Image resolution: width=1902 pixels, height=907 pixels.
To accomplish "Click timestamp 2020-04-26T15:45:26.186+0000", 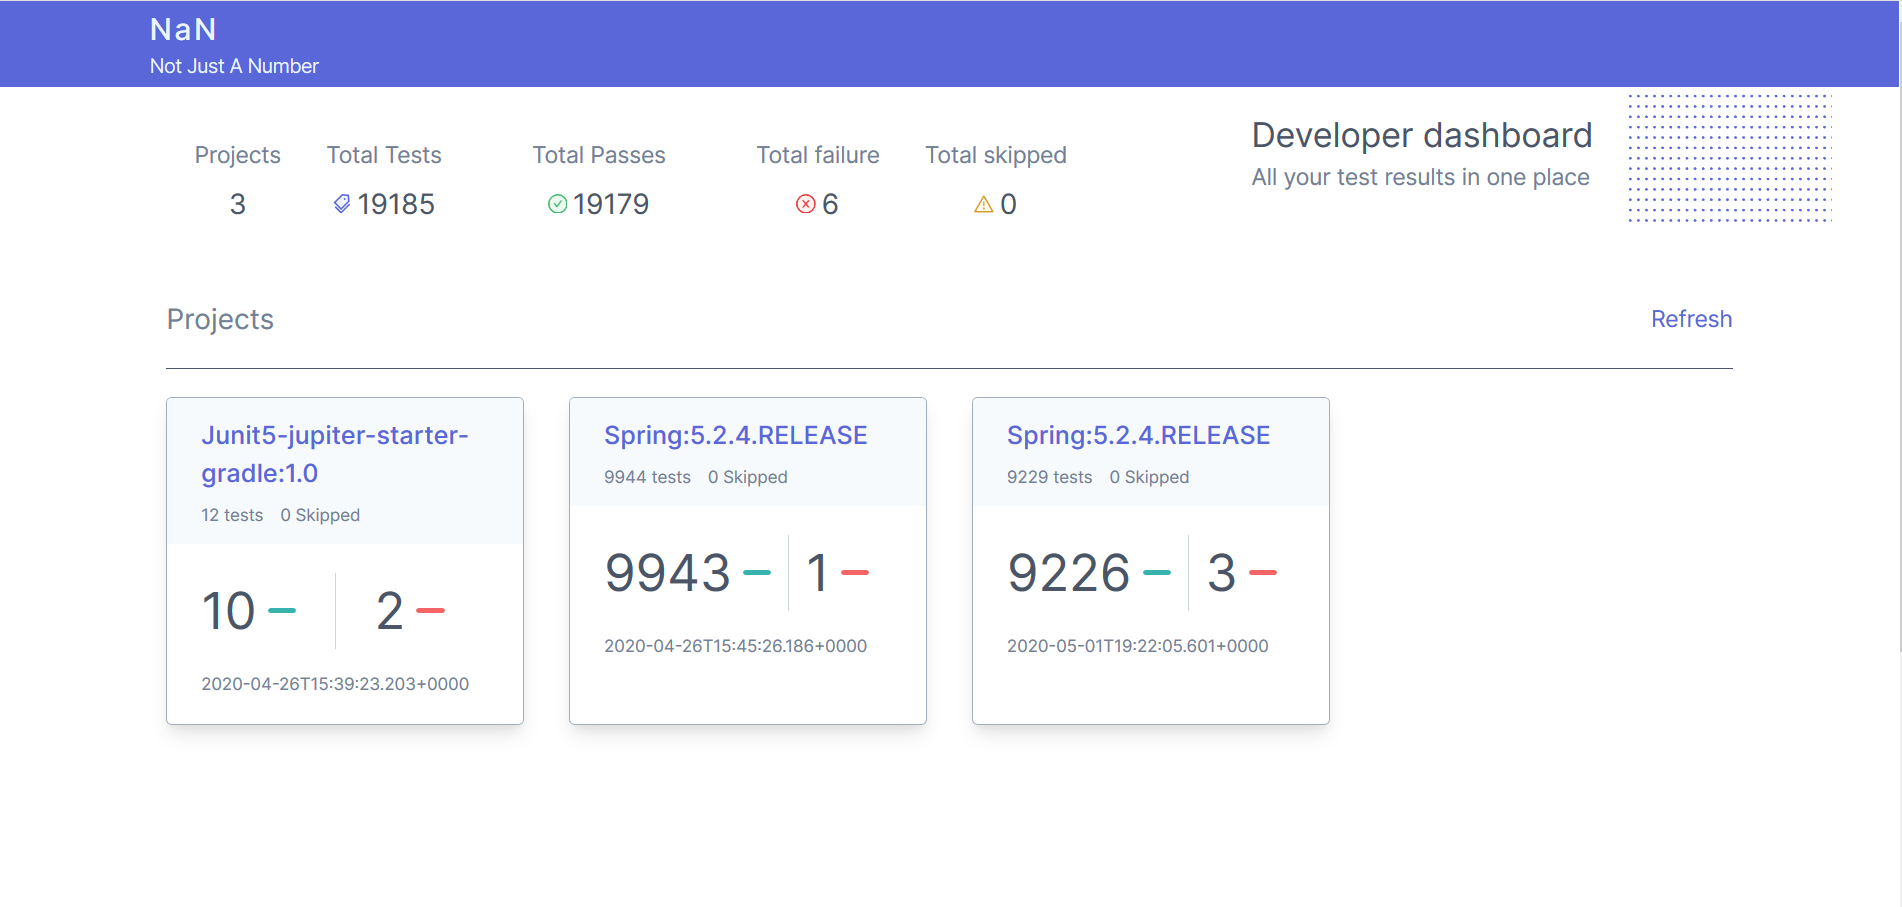I will [735, 646].
